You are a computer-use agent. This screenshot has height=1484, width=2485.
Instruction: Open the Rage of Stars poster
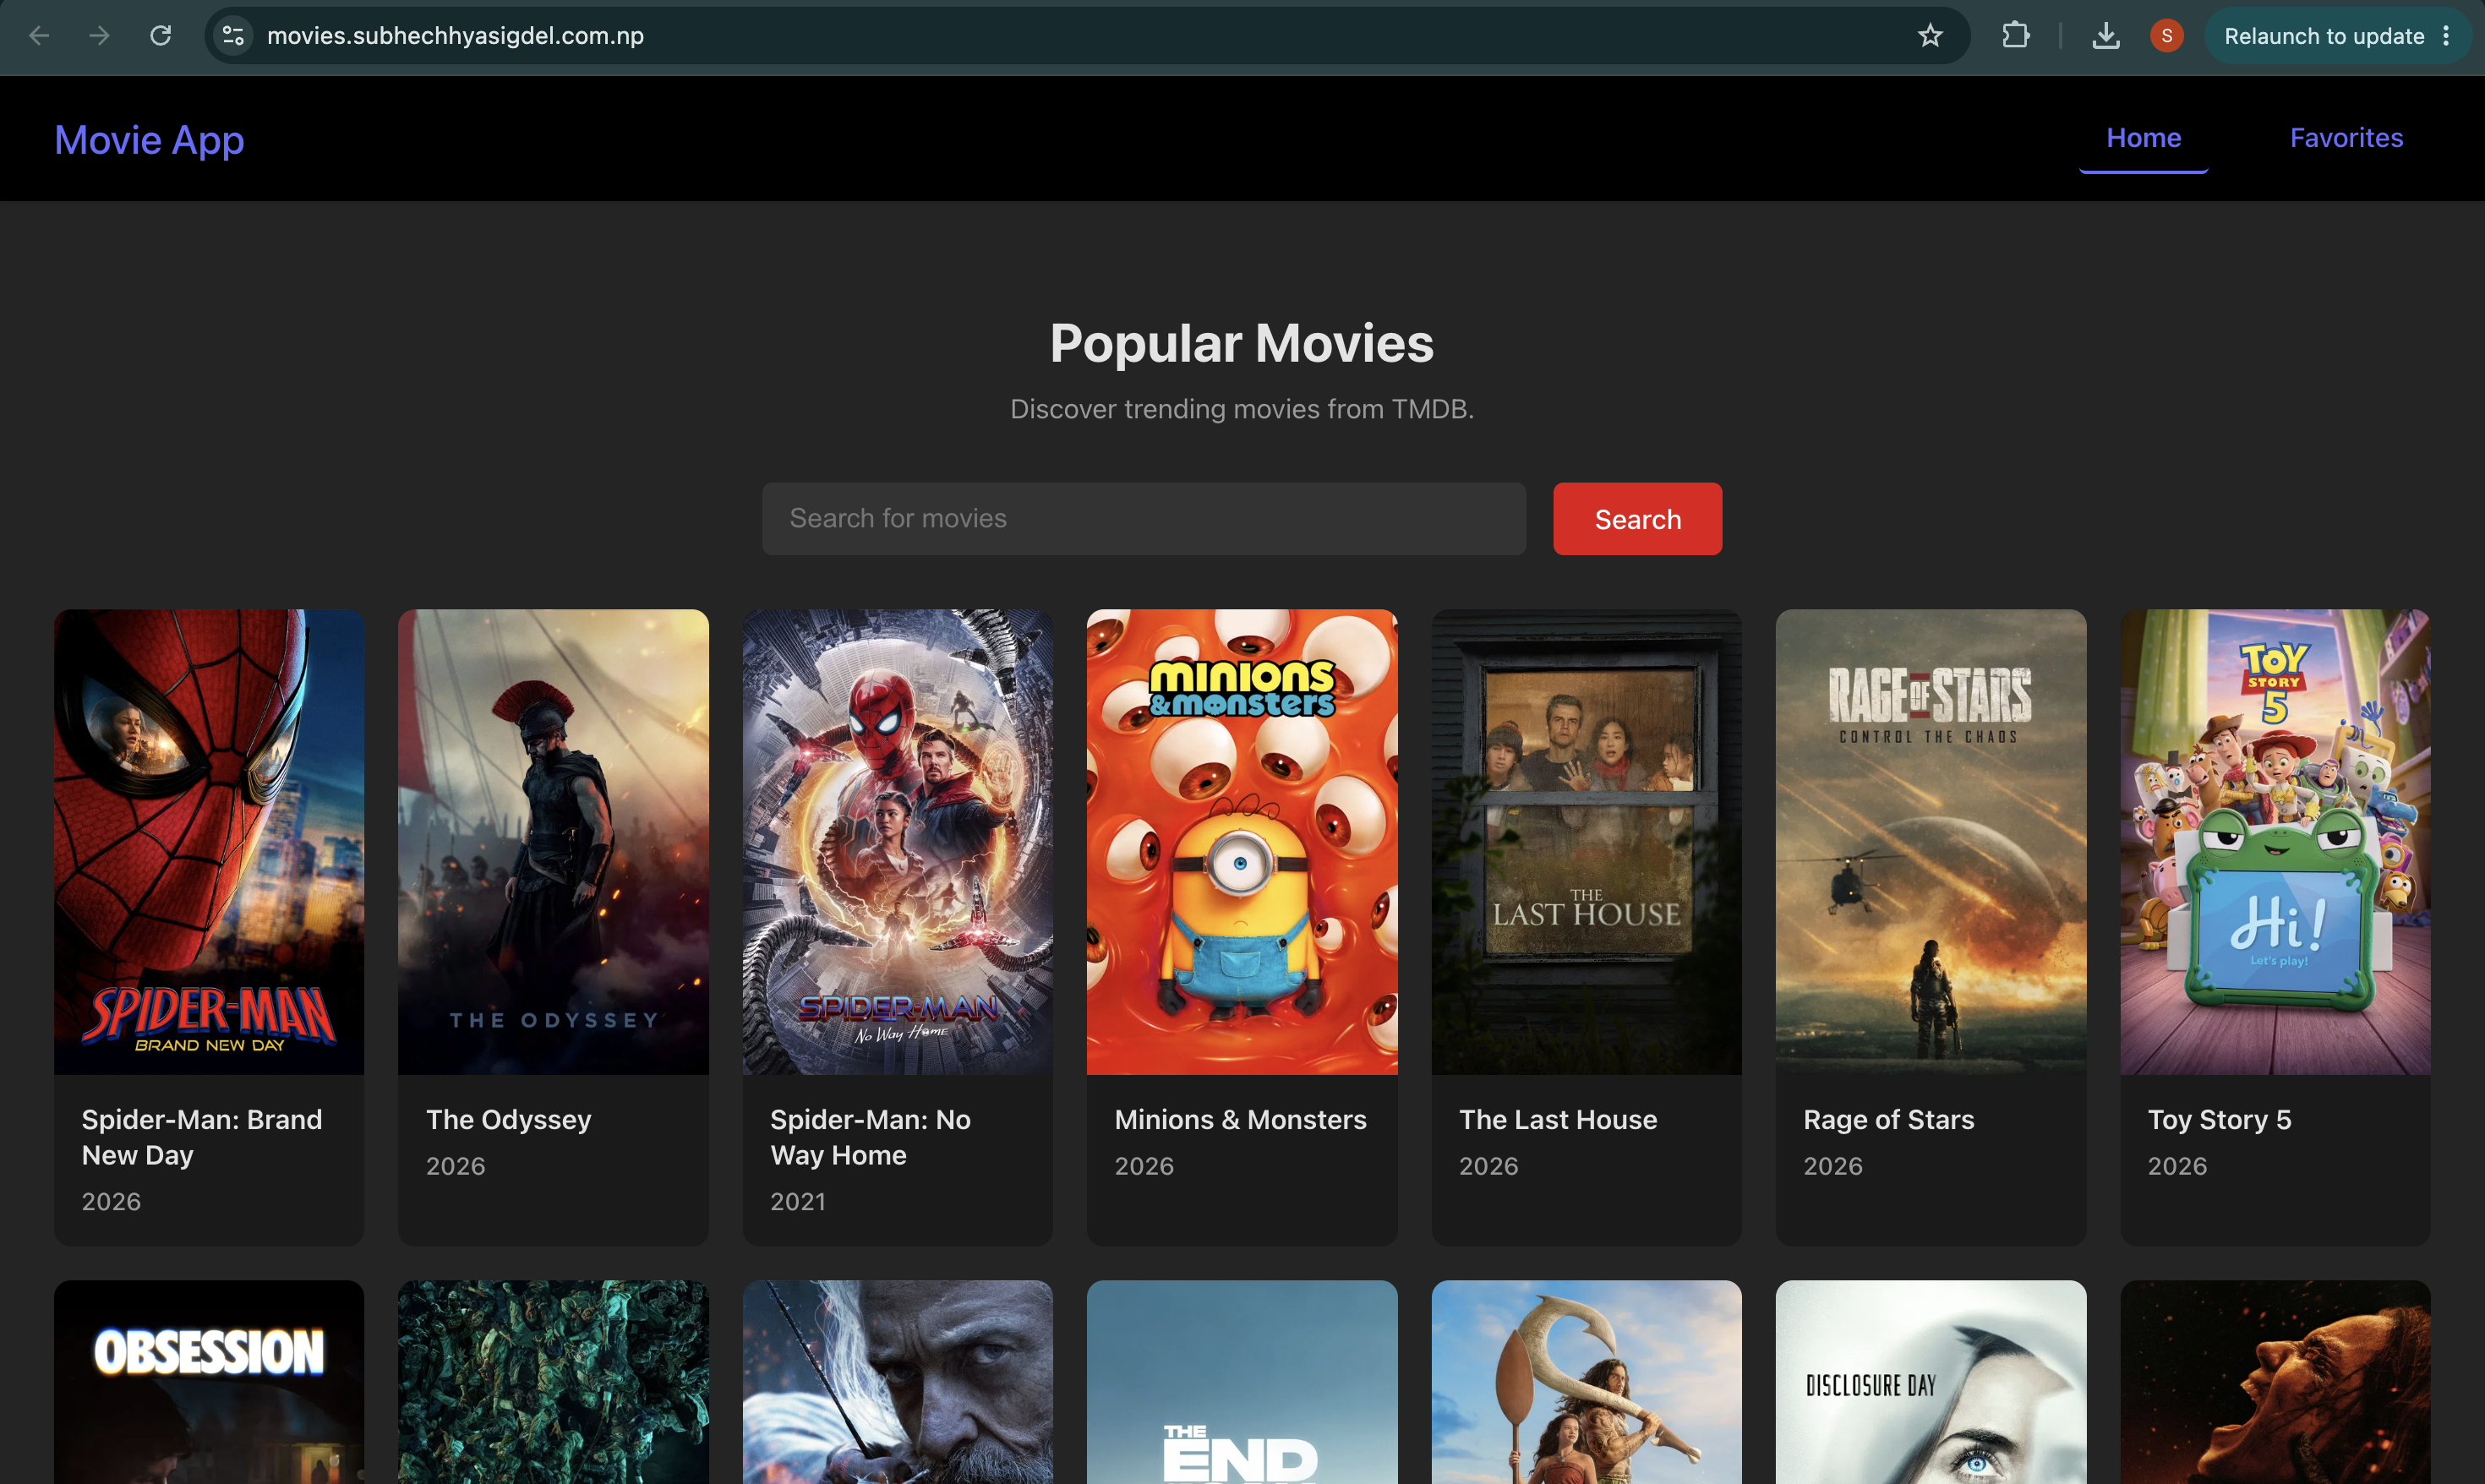1931,842
